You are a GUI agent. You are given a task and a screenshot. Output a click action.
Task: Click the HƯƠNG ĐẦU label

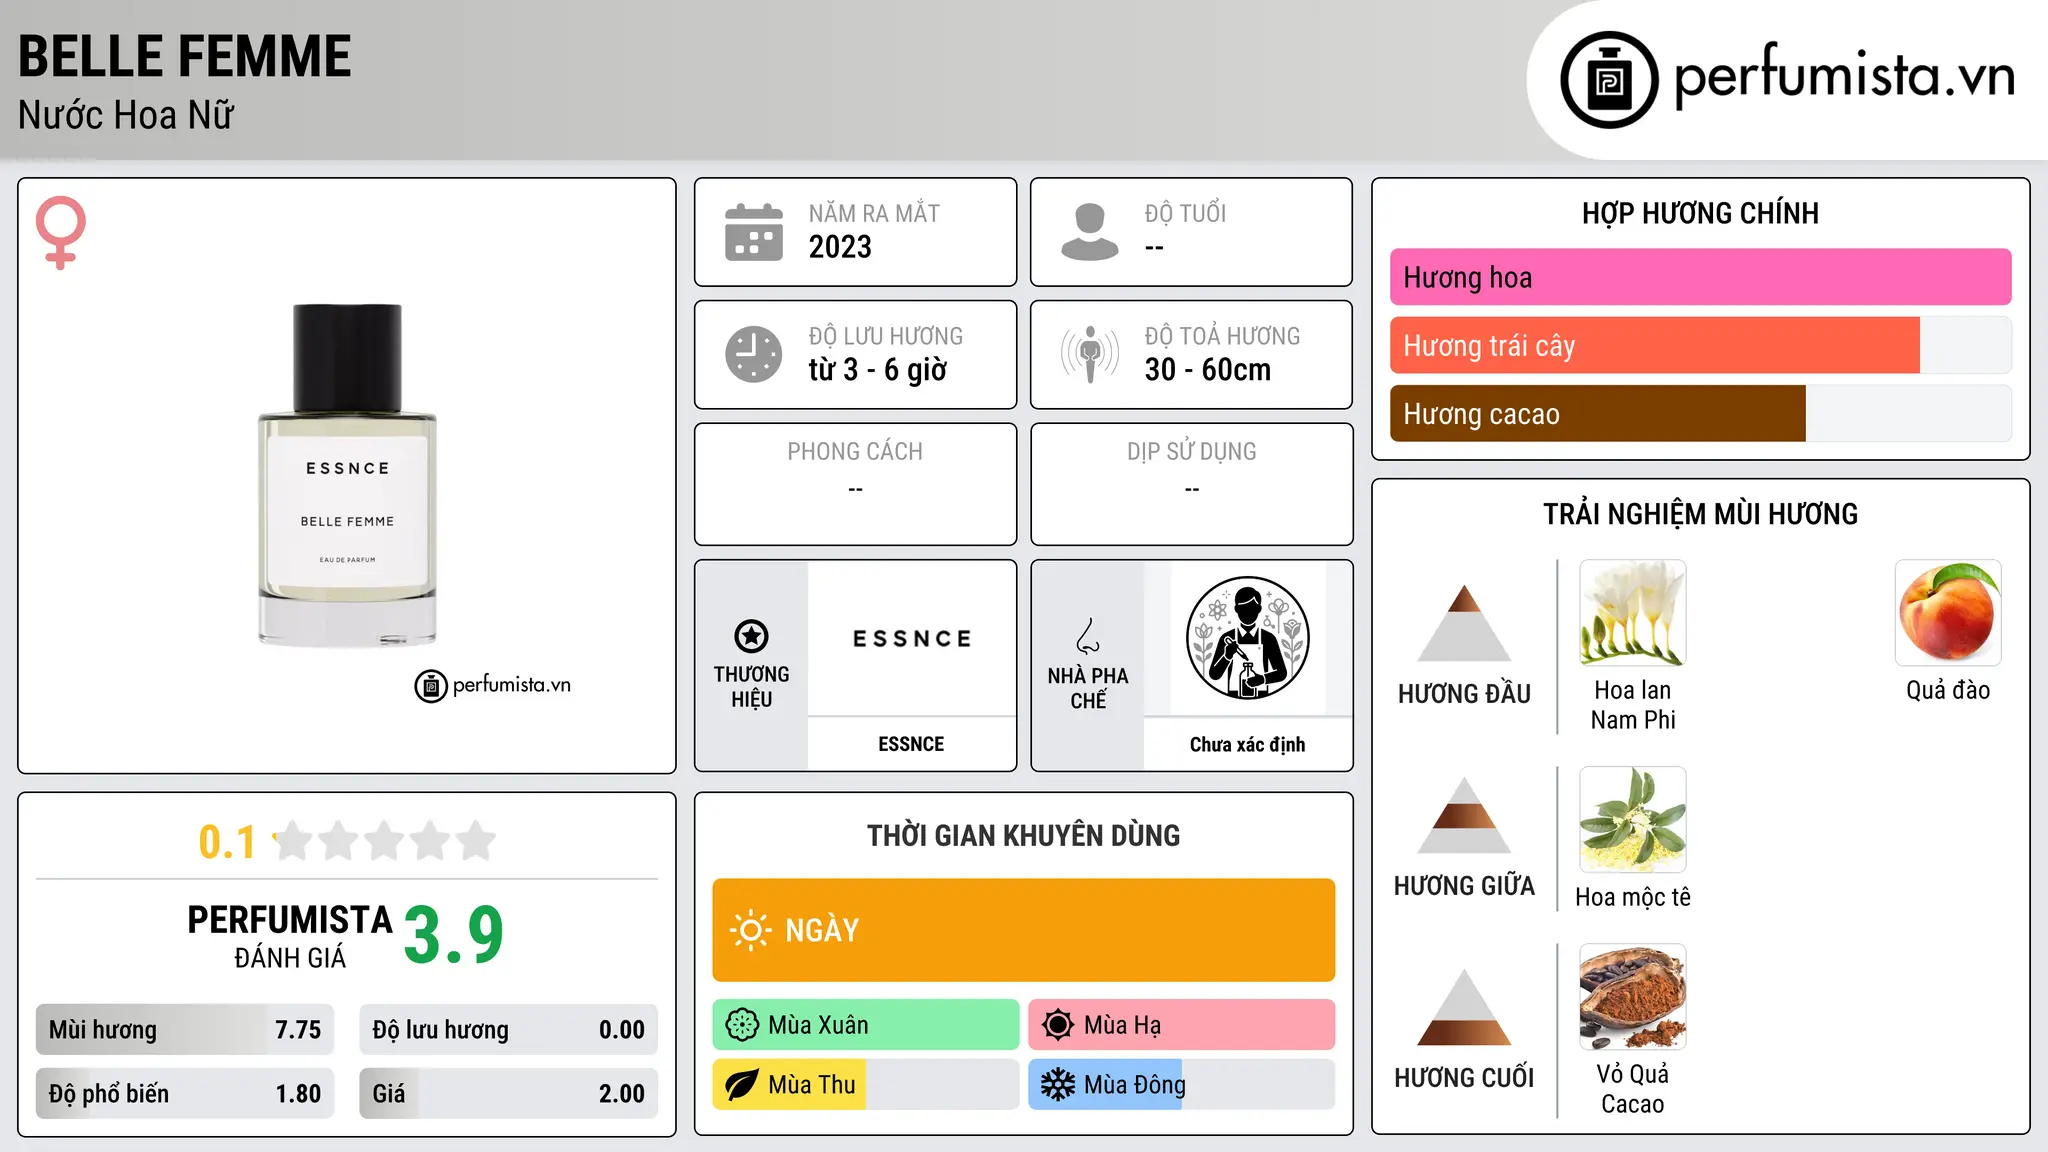tap(1464, 694)
